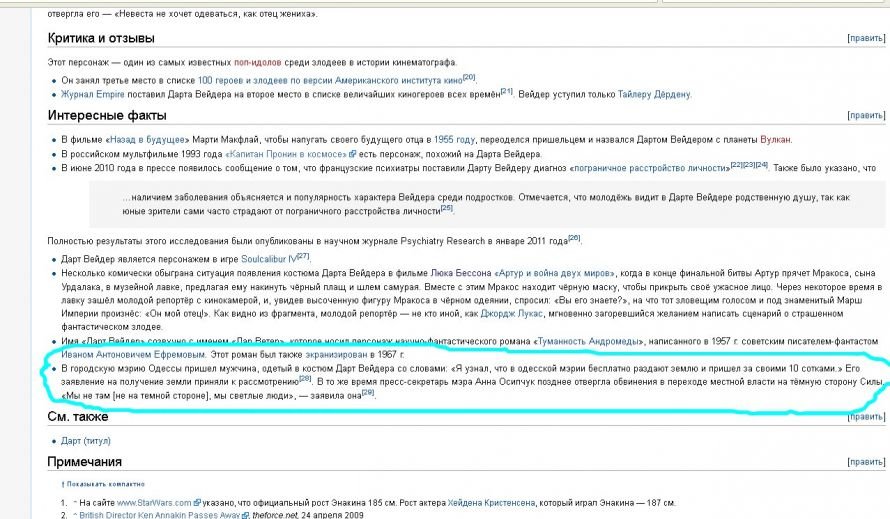Edit the «Интересные факты» section

tap(866, 115)
